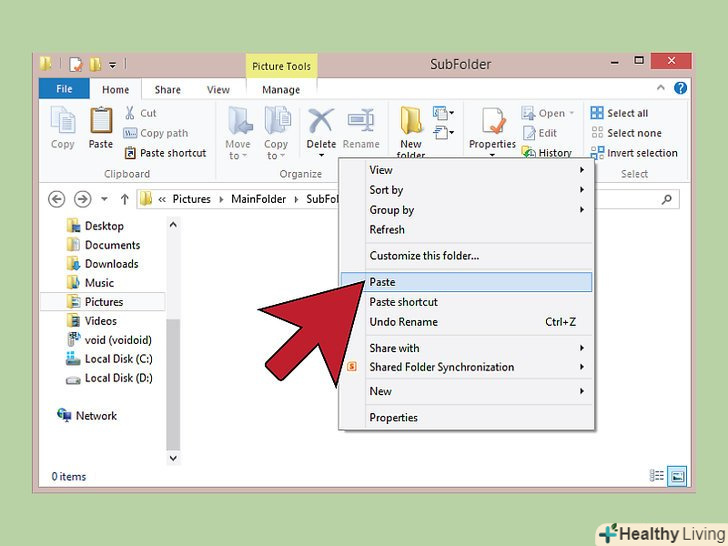Viewport: 728px width, 546px height.
Task: Open Local Disk (C:) in navigation pane
Action: [x=109, y=359]
